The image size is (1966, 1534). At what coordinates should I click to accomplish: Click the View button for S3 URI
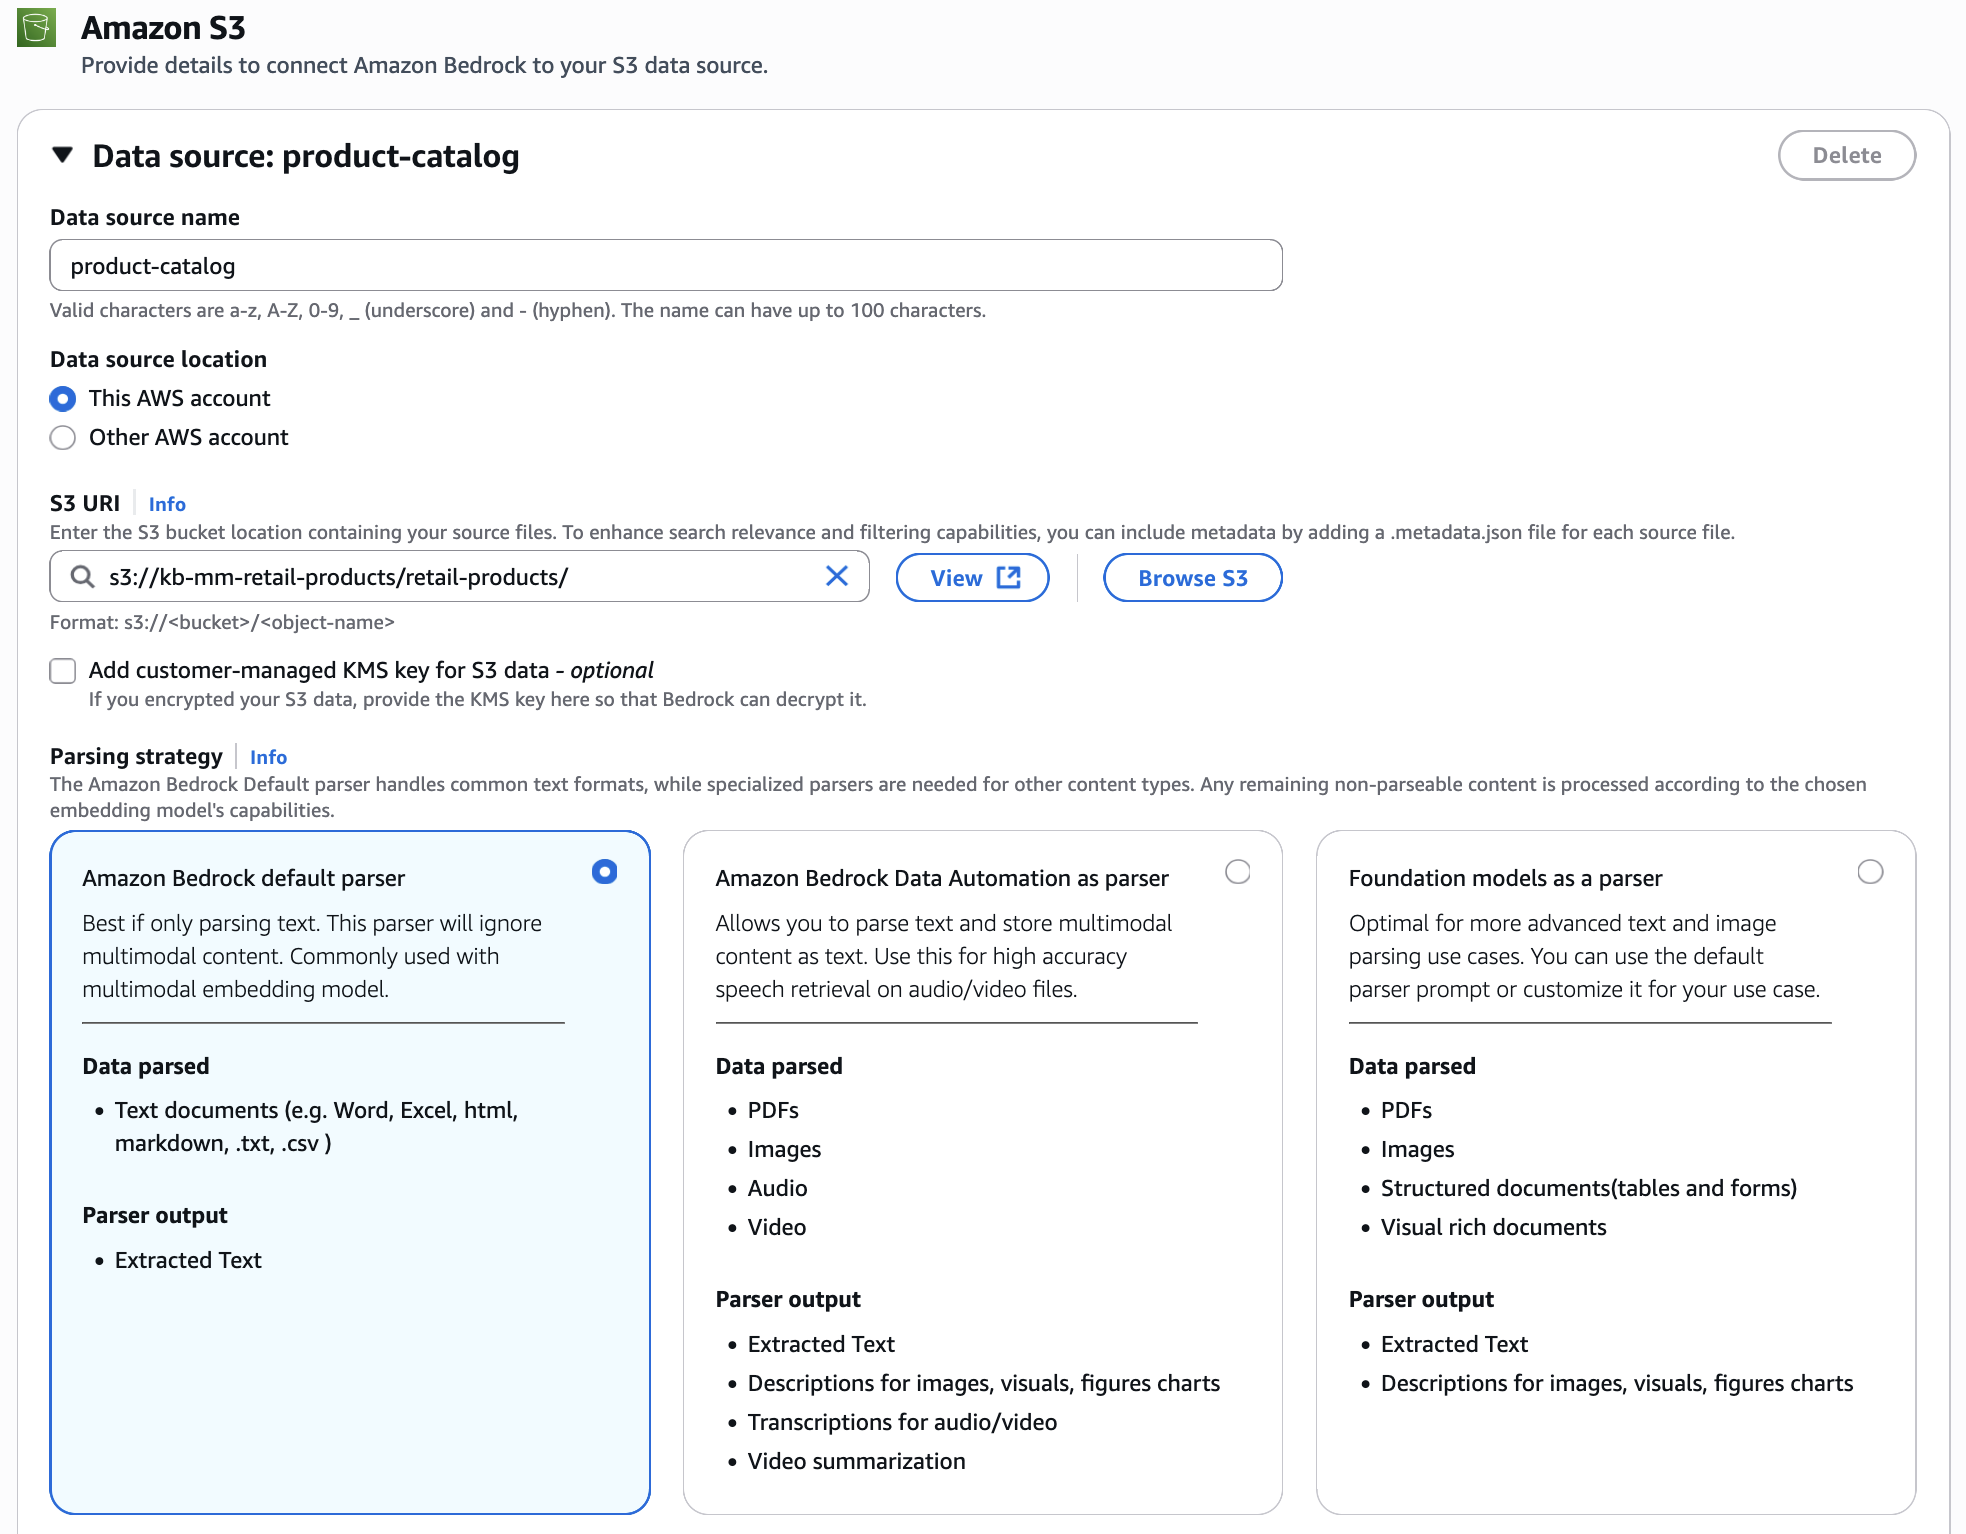click(x=957, y=578)
